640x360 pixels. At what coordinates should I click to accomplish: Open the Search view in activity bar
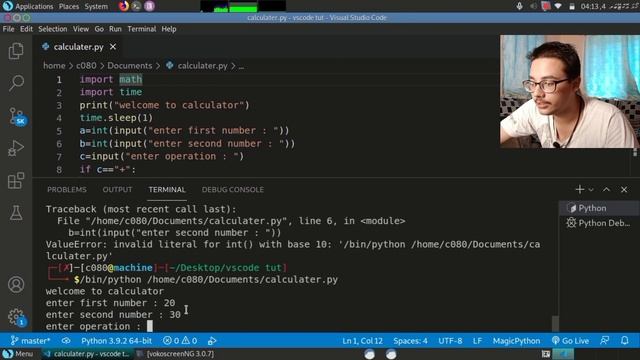coord(16,83)
